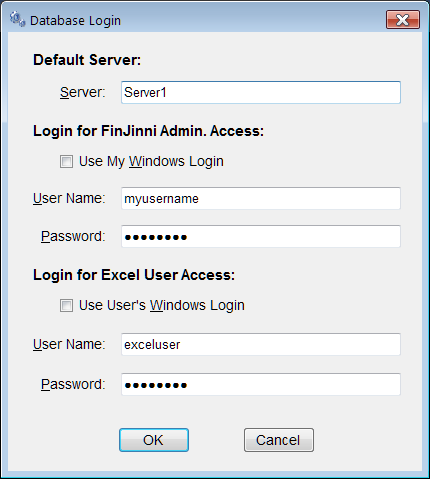Click the Login for Excel User Access: heading
The image size is (430, 479).
[x=134, y=275]
